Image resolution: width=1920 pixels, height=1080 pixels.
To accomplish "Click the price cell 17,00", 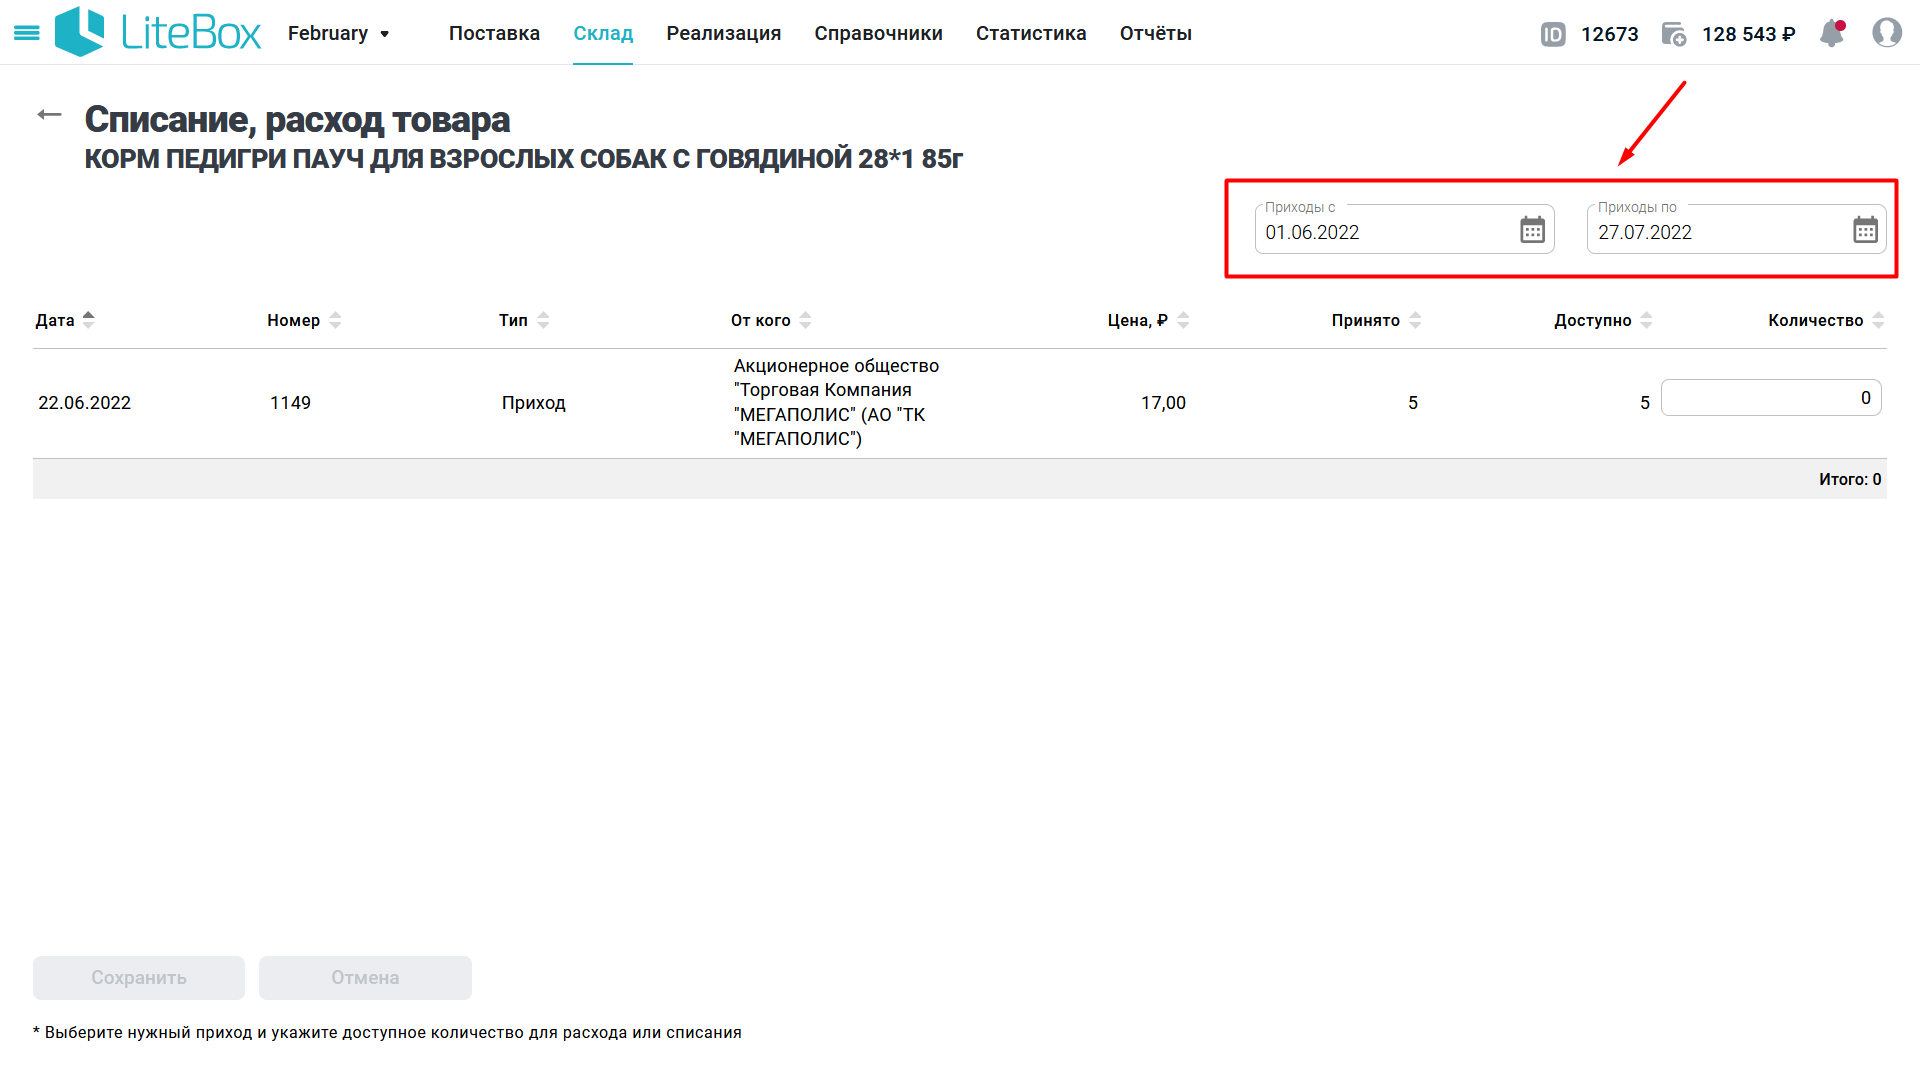I will click(x=1163, y=403).
